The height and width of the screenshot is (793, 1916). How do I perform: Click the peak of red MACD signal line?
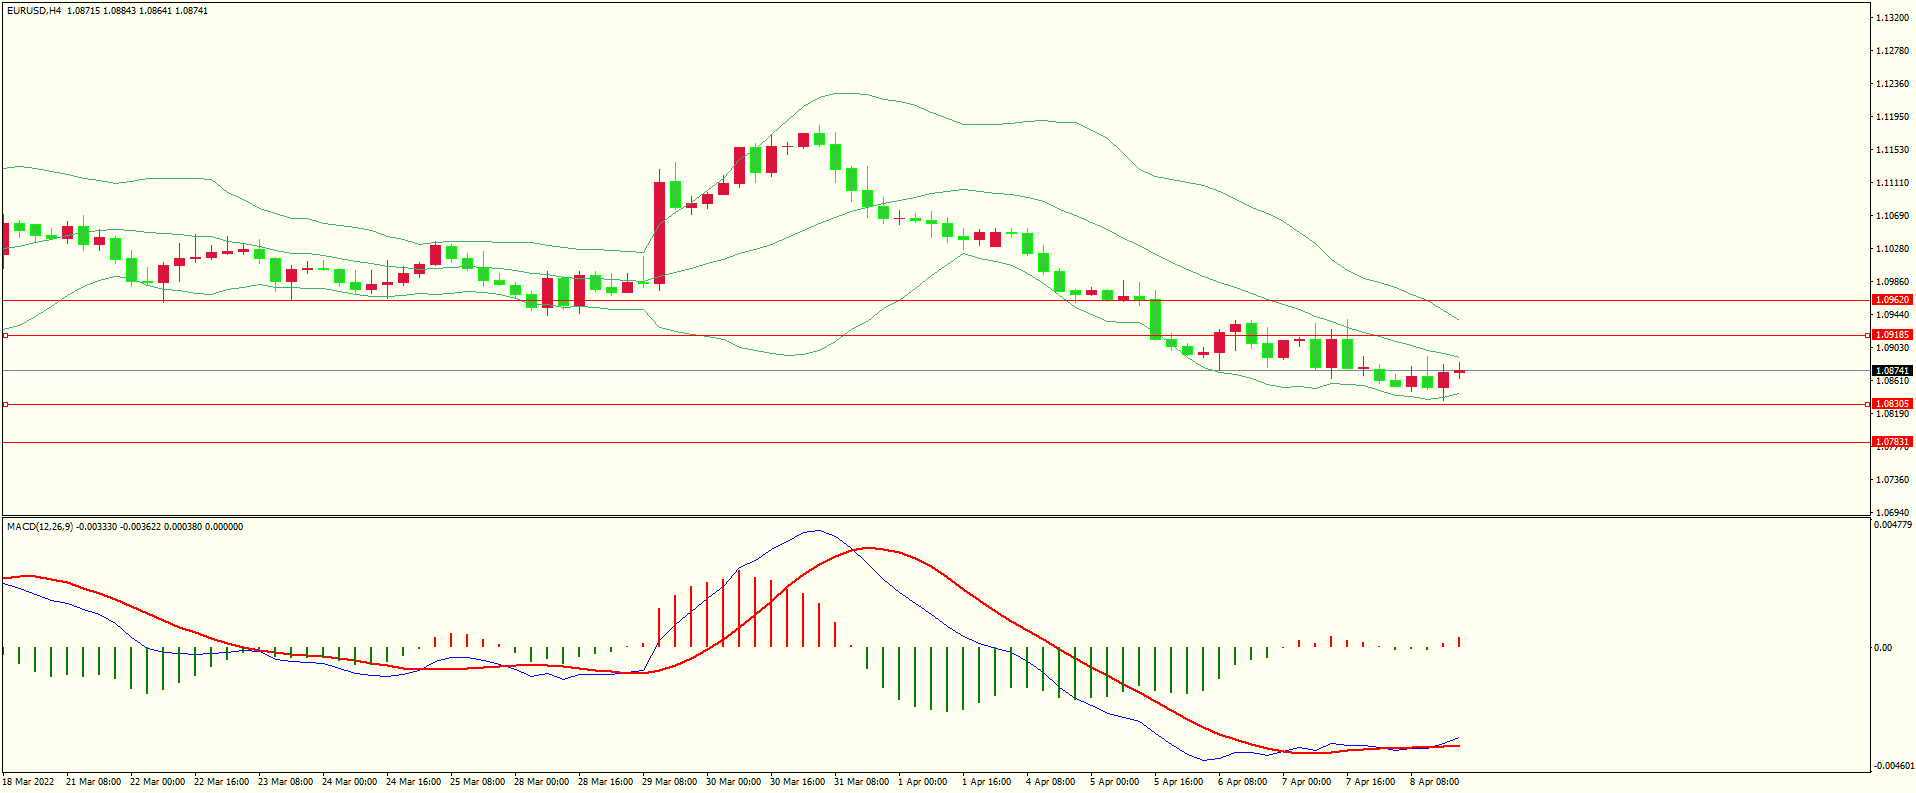point(866,548)
